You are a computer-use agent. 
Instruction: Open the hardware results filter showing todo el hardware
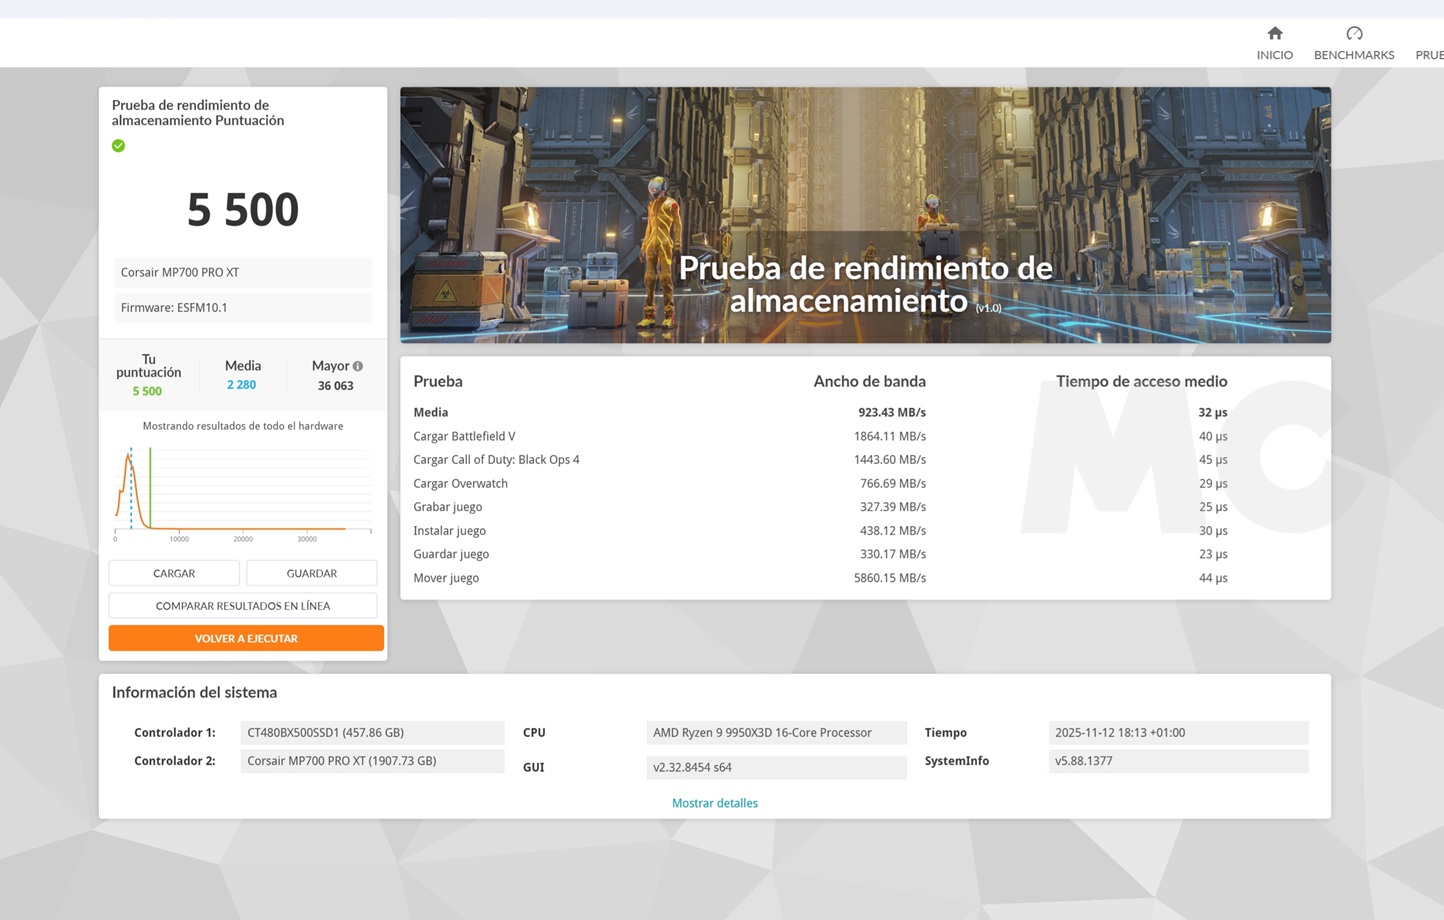pyautogui.click(x=242, y=425)
